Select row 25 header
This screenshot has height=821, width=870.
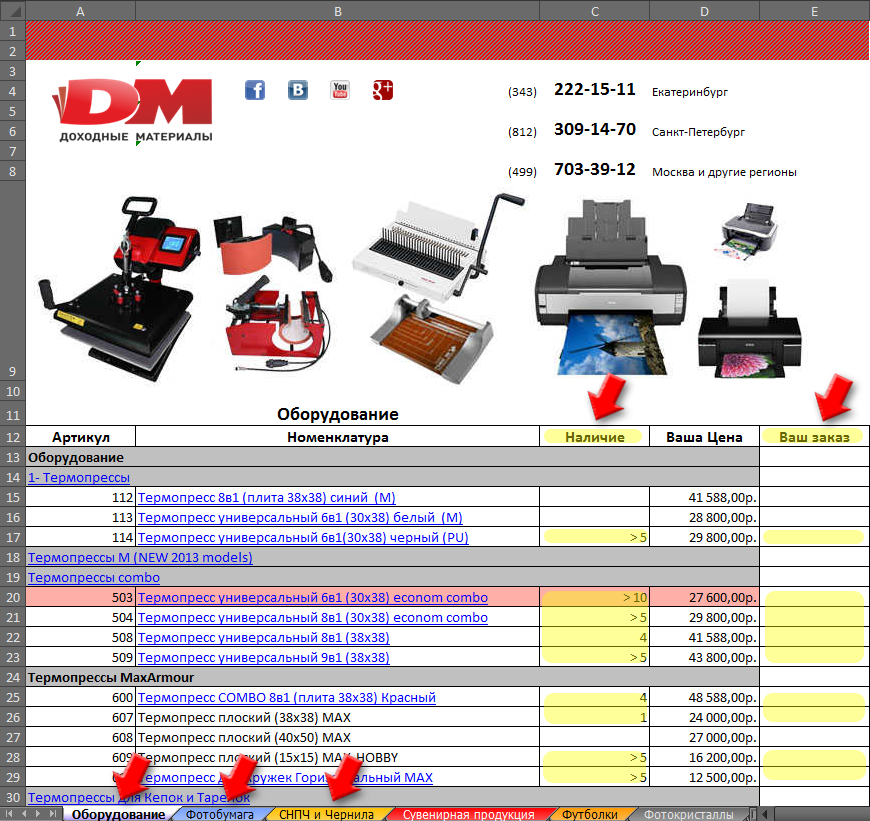(13, 697)
